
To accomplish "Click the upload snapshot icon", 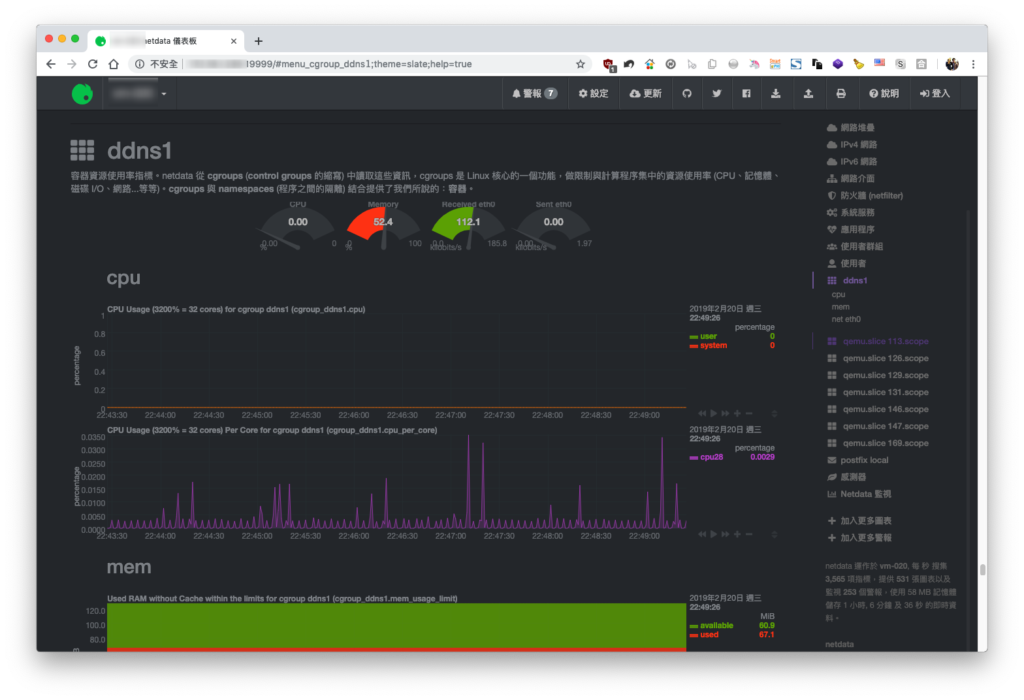I will (x=808, y=93).
